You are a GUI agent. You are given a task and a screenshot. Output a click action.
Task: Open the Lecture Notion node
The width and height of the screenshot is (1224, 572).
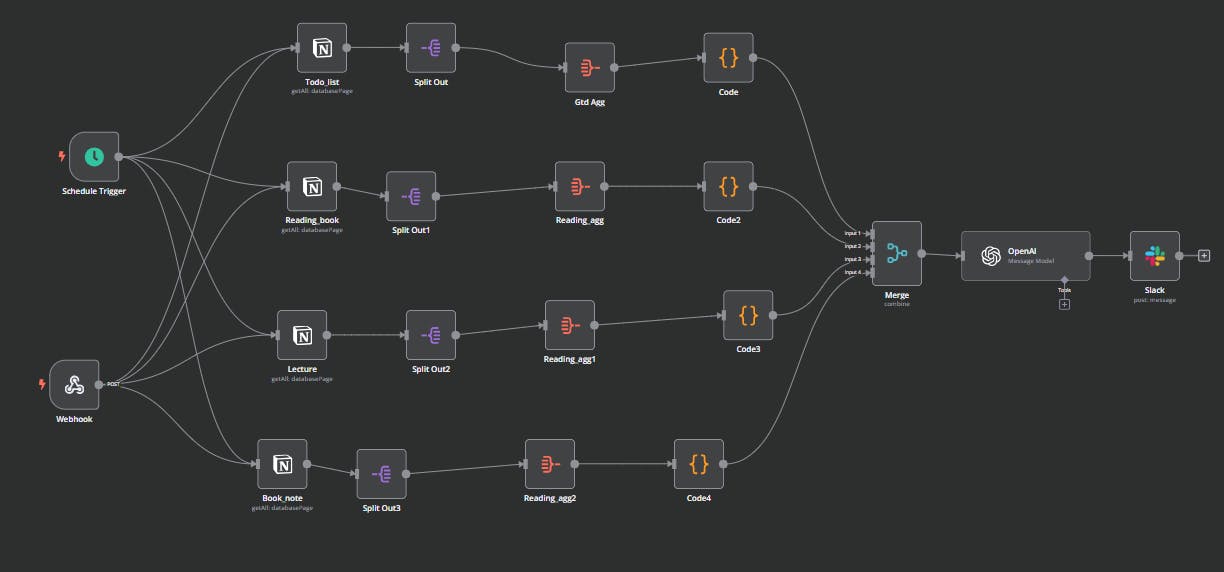click(302, 335)
